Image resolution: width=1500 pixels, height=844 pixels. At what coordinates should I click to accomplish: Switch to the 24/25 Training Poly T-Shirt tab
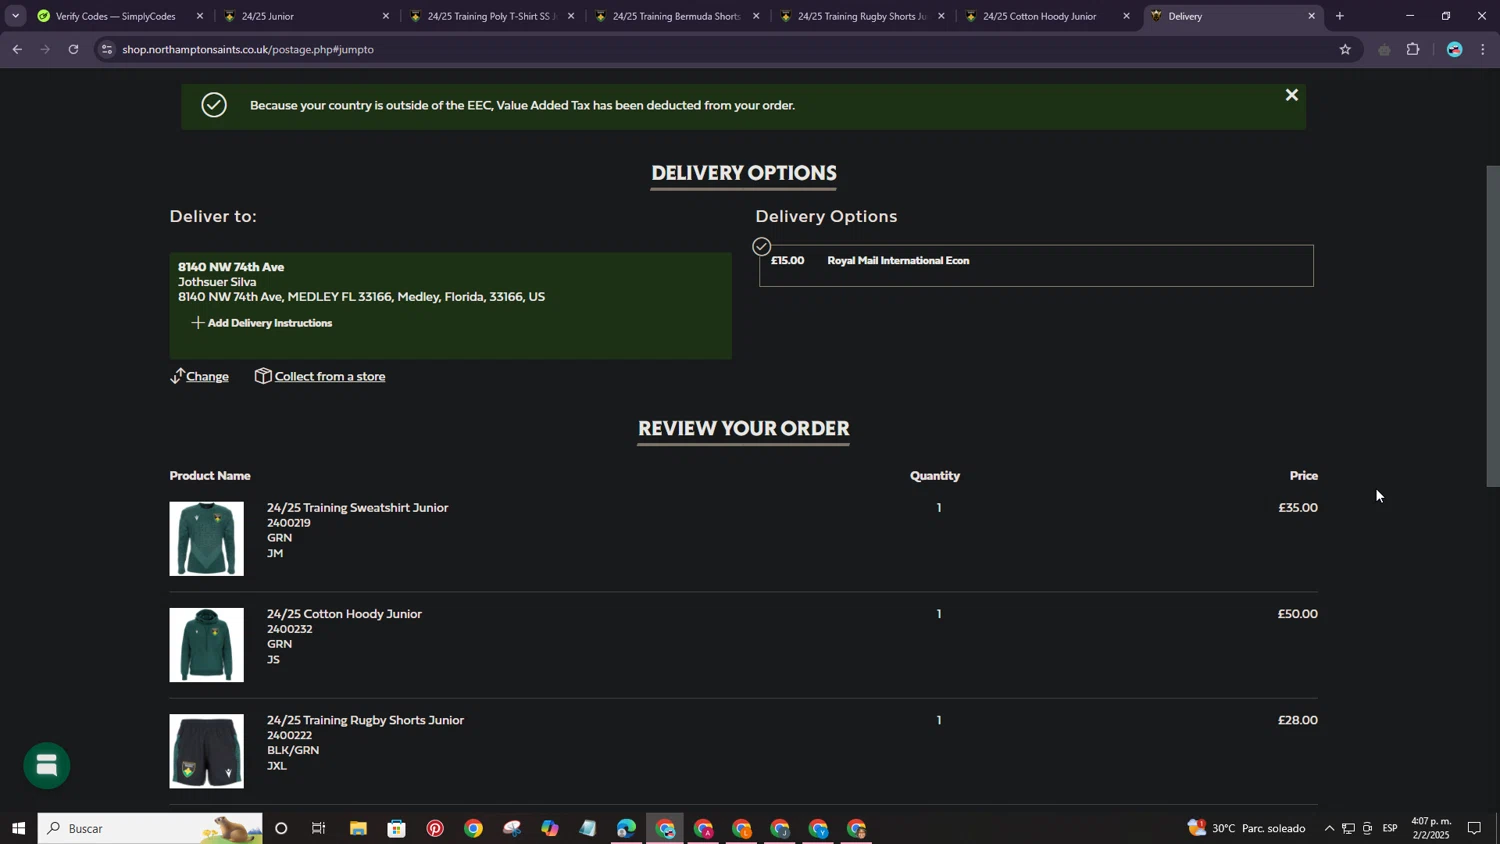(x=490, y=16)
